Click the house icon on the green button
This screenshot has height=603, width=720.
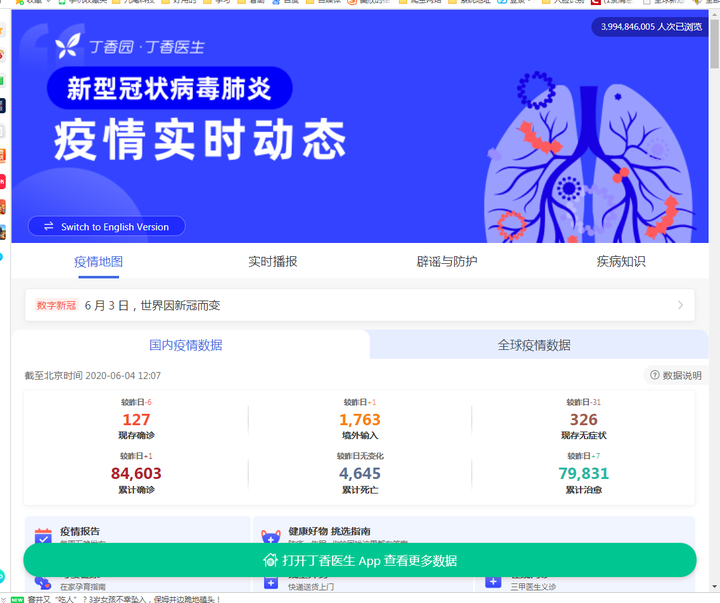(x=270, y=560)
